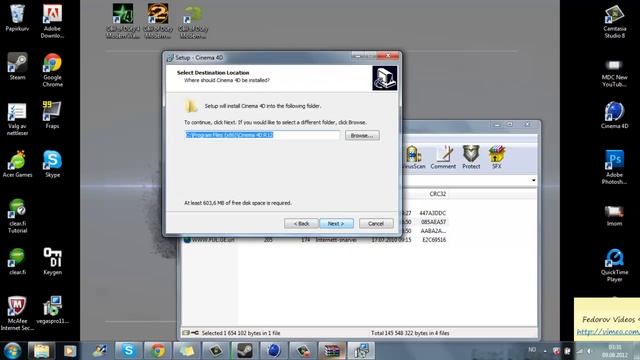Open the Papirkurv recycle bin icon
Screen dimensions: 640x360
click(17, 18)
